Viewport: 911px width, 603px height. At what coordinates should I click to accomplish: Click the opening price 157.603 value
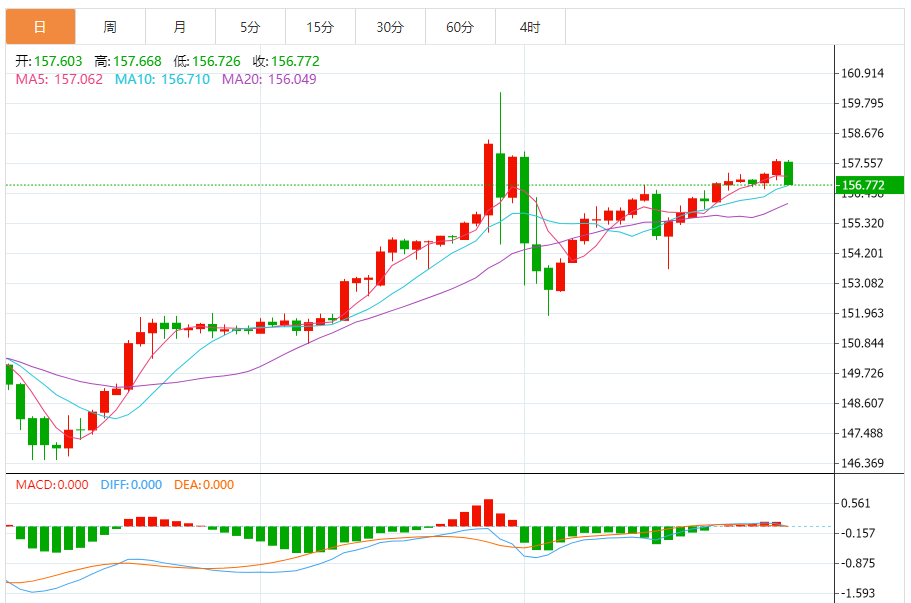coord(58,61)
